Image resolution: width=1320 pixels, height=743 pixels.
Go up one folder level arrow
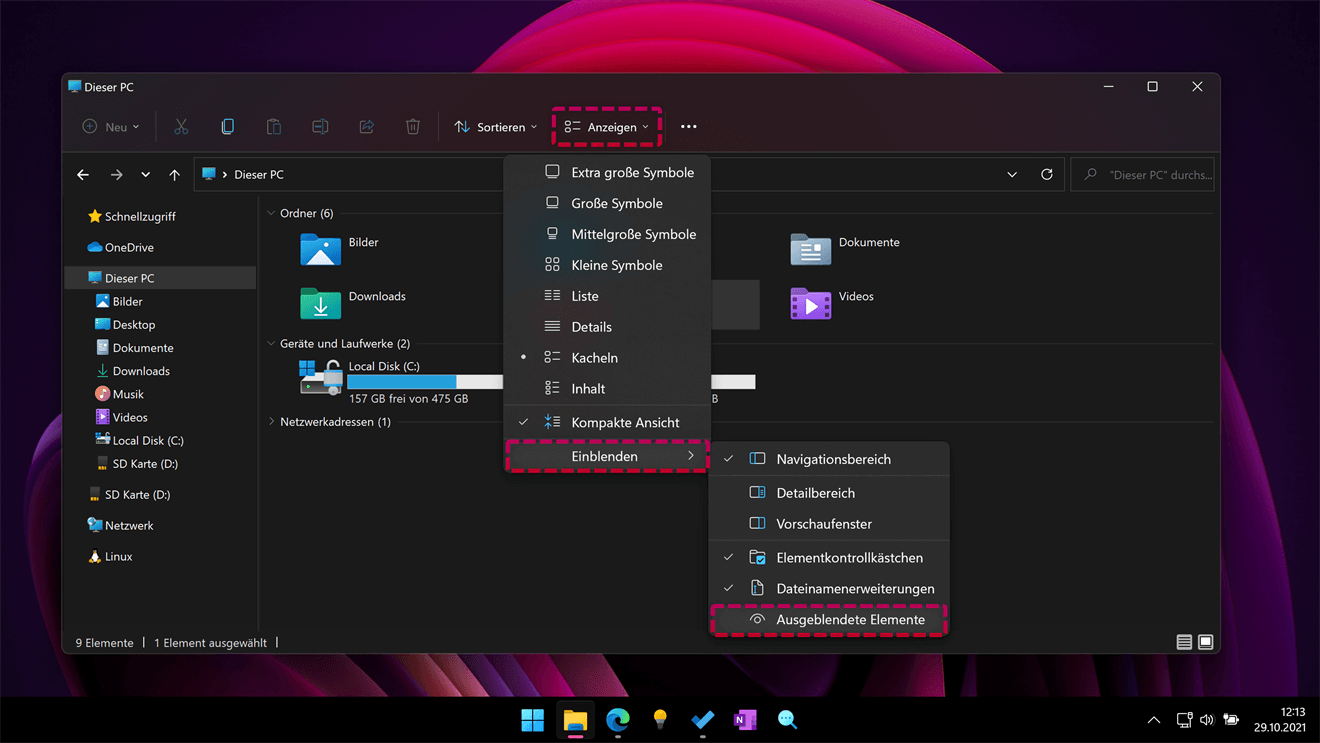pos(175,175)
